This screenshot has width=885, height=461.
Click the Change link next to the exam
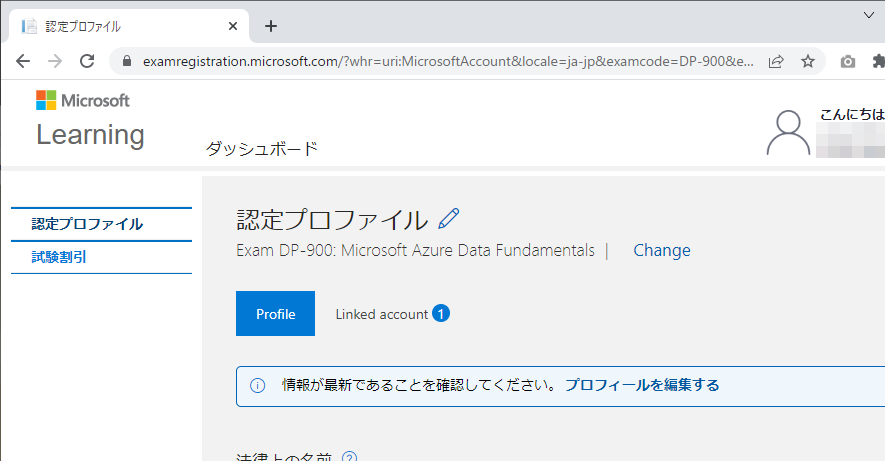[662, 250]
